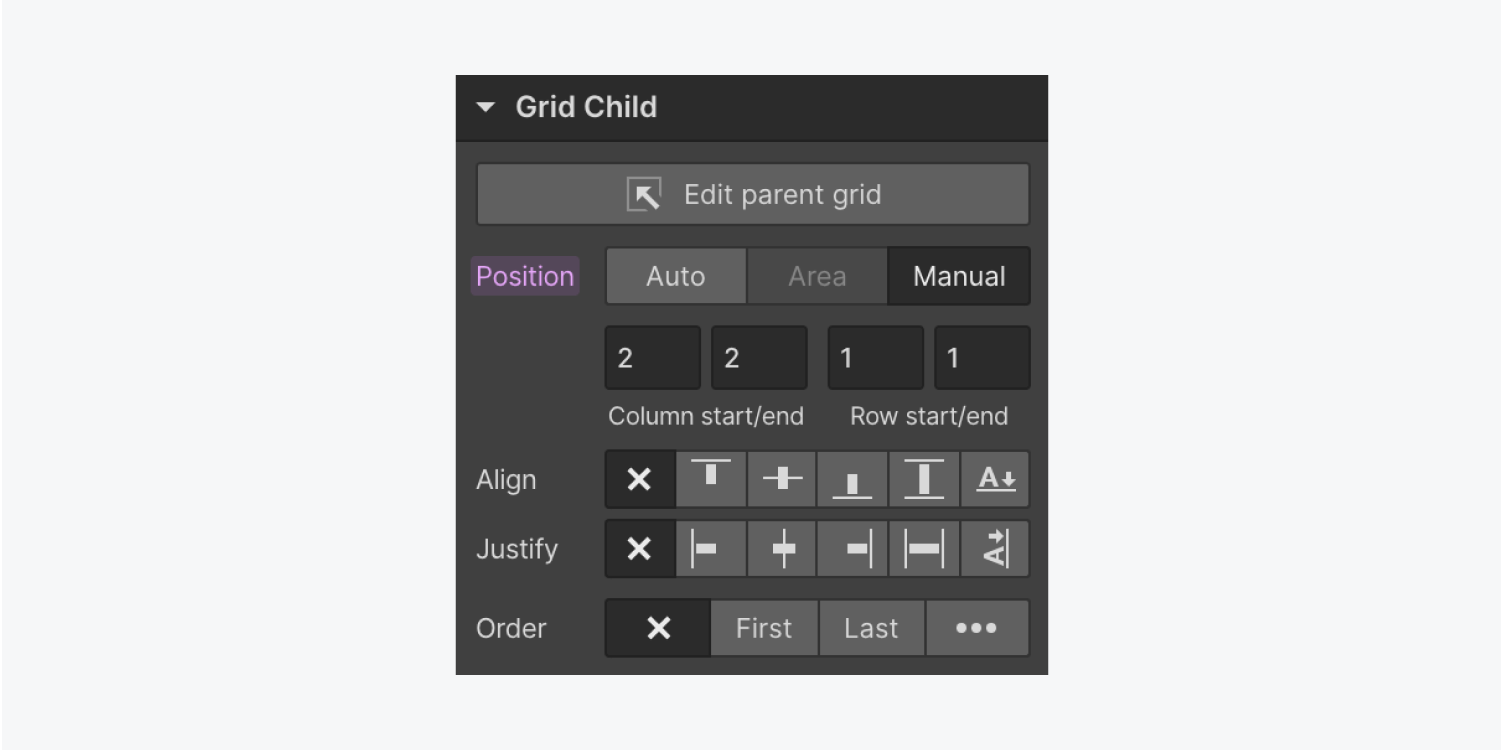Reset Align with the X option
Viewport: 1501px width, 751px height.
tap(640, 479)
